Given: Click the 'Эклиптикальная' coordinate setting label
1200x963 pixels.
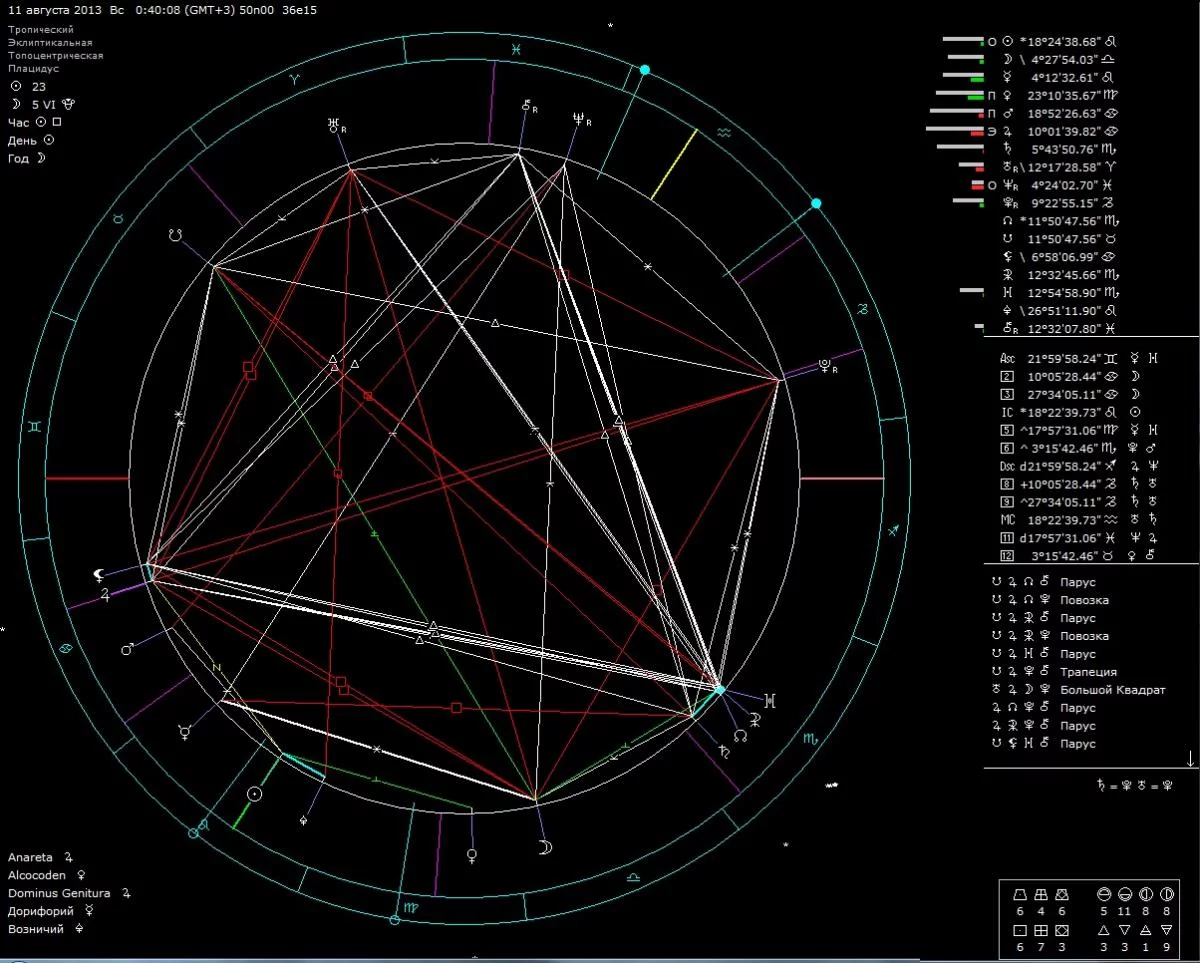Looking at the screenshot, I should point(50,43).
